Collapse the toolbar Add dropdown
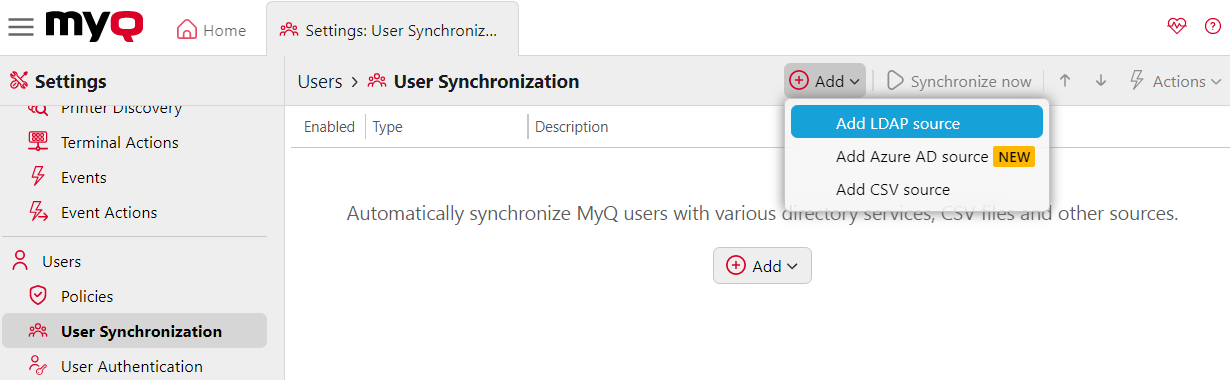The width and height of the screenshot is (1230, 380). tap(825, 81)
